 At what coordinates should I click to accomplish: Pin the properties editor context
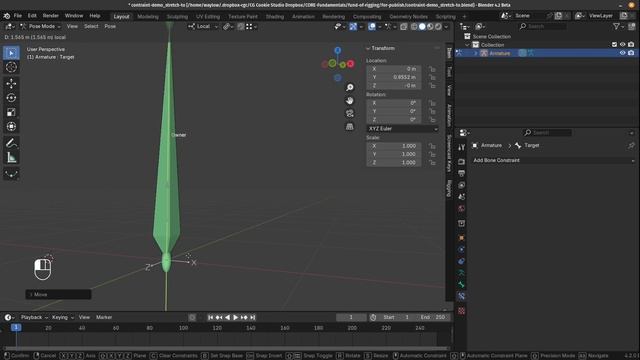tap(631, 145)
